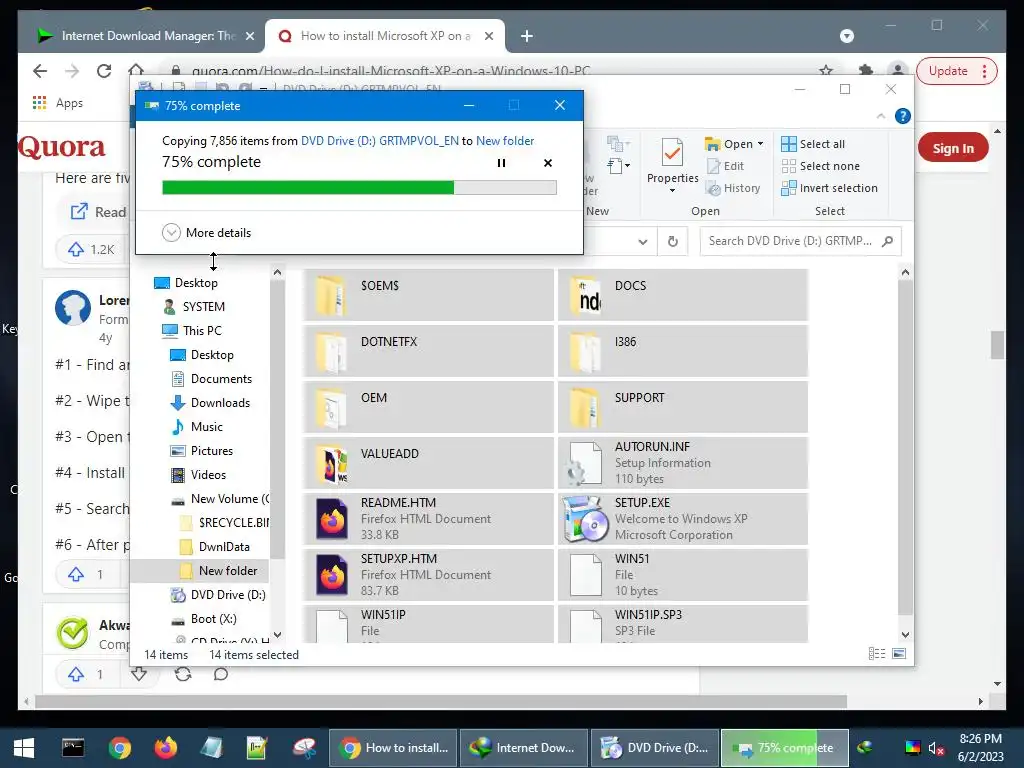
Task: Click the search magnifier icon in Explorer
Action: point(887,241)
